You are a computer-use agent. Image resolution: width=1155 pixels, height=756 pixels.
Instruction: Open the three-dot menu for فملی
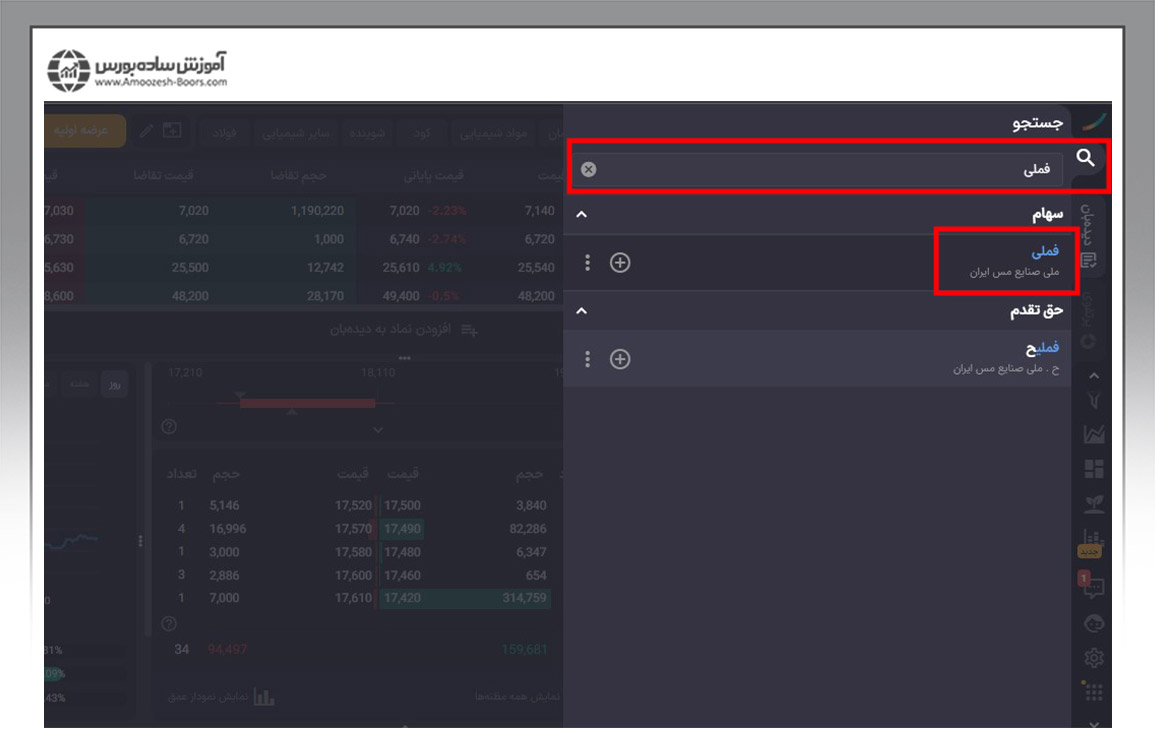[x=587, y=263]
